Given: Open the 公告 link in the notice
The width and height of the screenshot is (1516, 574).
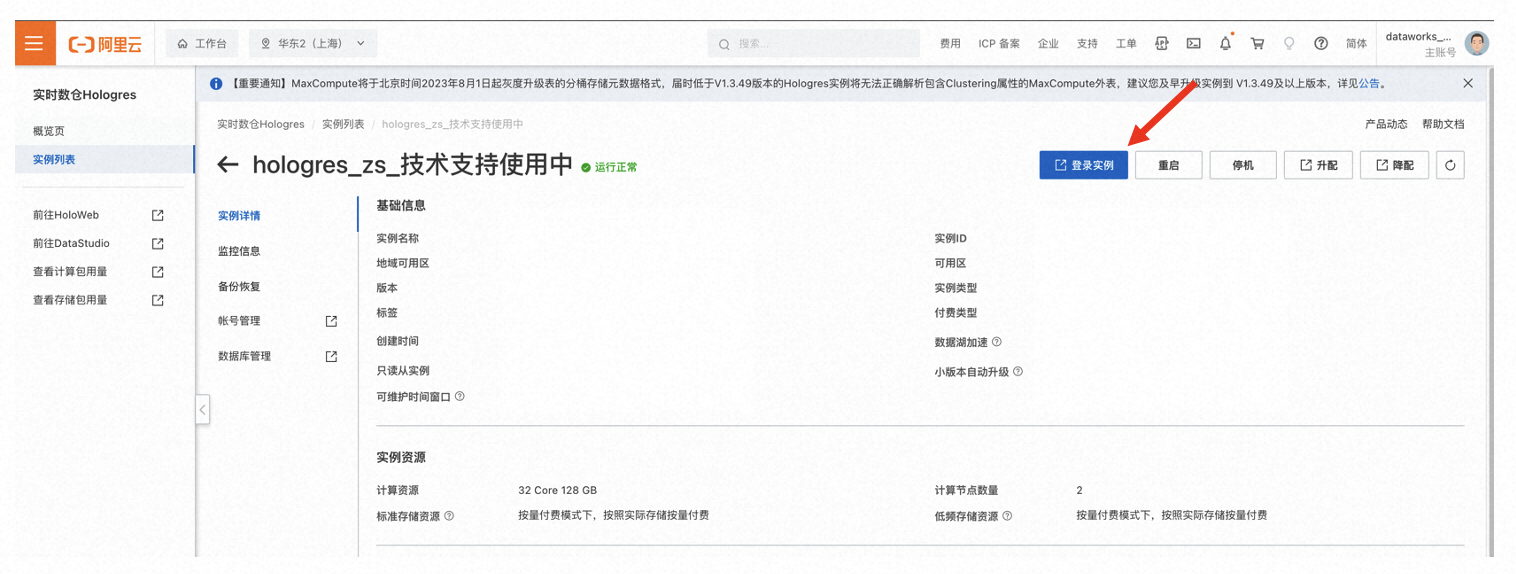Looking at the screenshot, I should (x=1369, y=83).
